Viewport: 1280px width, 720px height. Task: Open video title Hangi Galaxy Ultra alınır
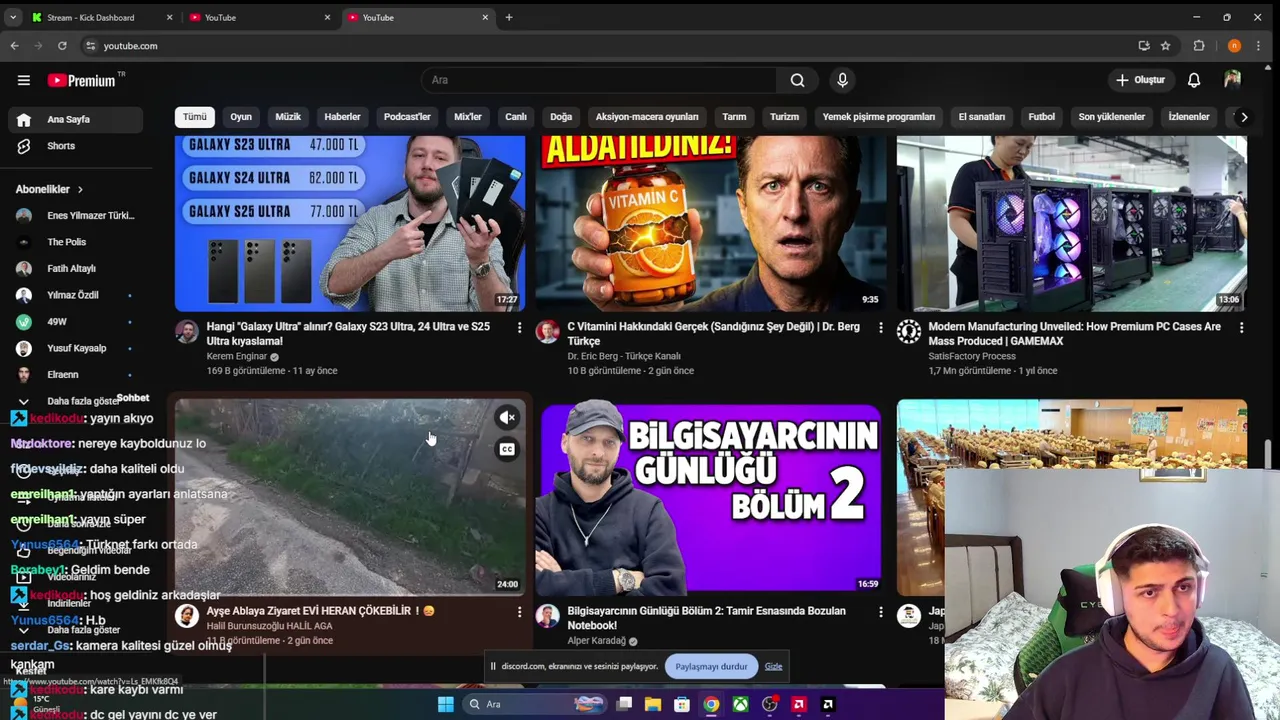click(x=348, y=334)
